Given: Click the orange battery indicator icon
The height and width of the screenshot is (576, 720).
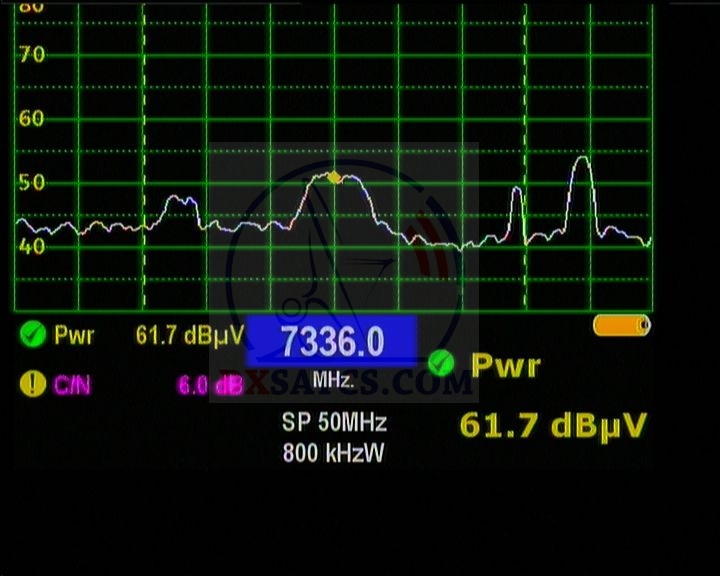Looking at the screenshot, I should pos(621,325).
